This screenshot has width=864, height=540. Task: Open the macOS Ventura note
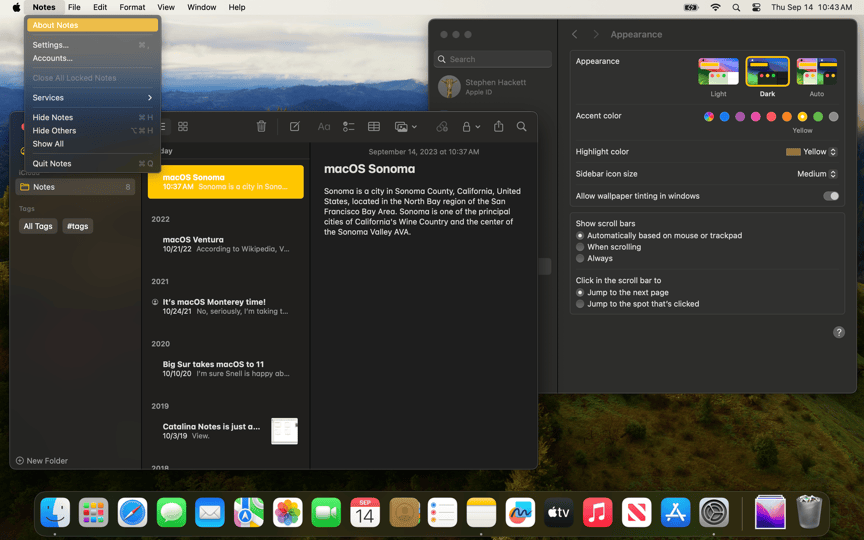[226, 244]
